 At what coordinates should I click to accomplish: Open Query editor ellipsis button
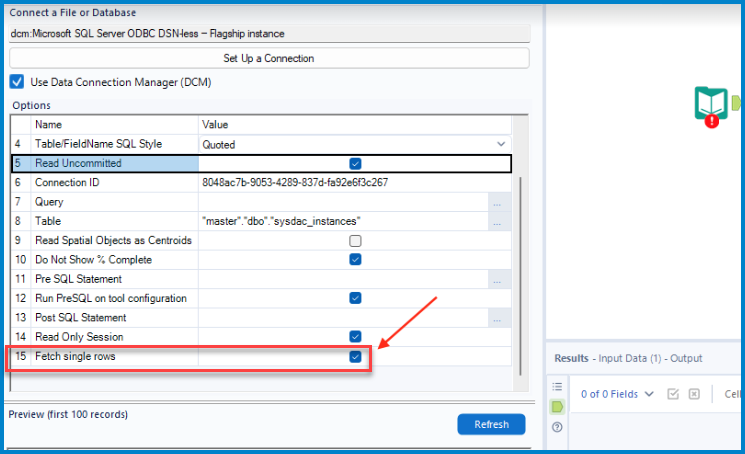click(x=497, y=203)
